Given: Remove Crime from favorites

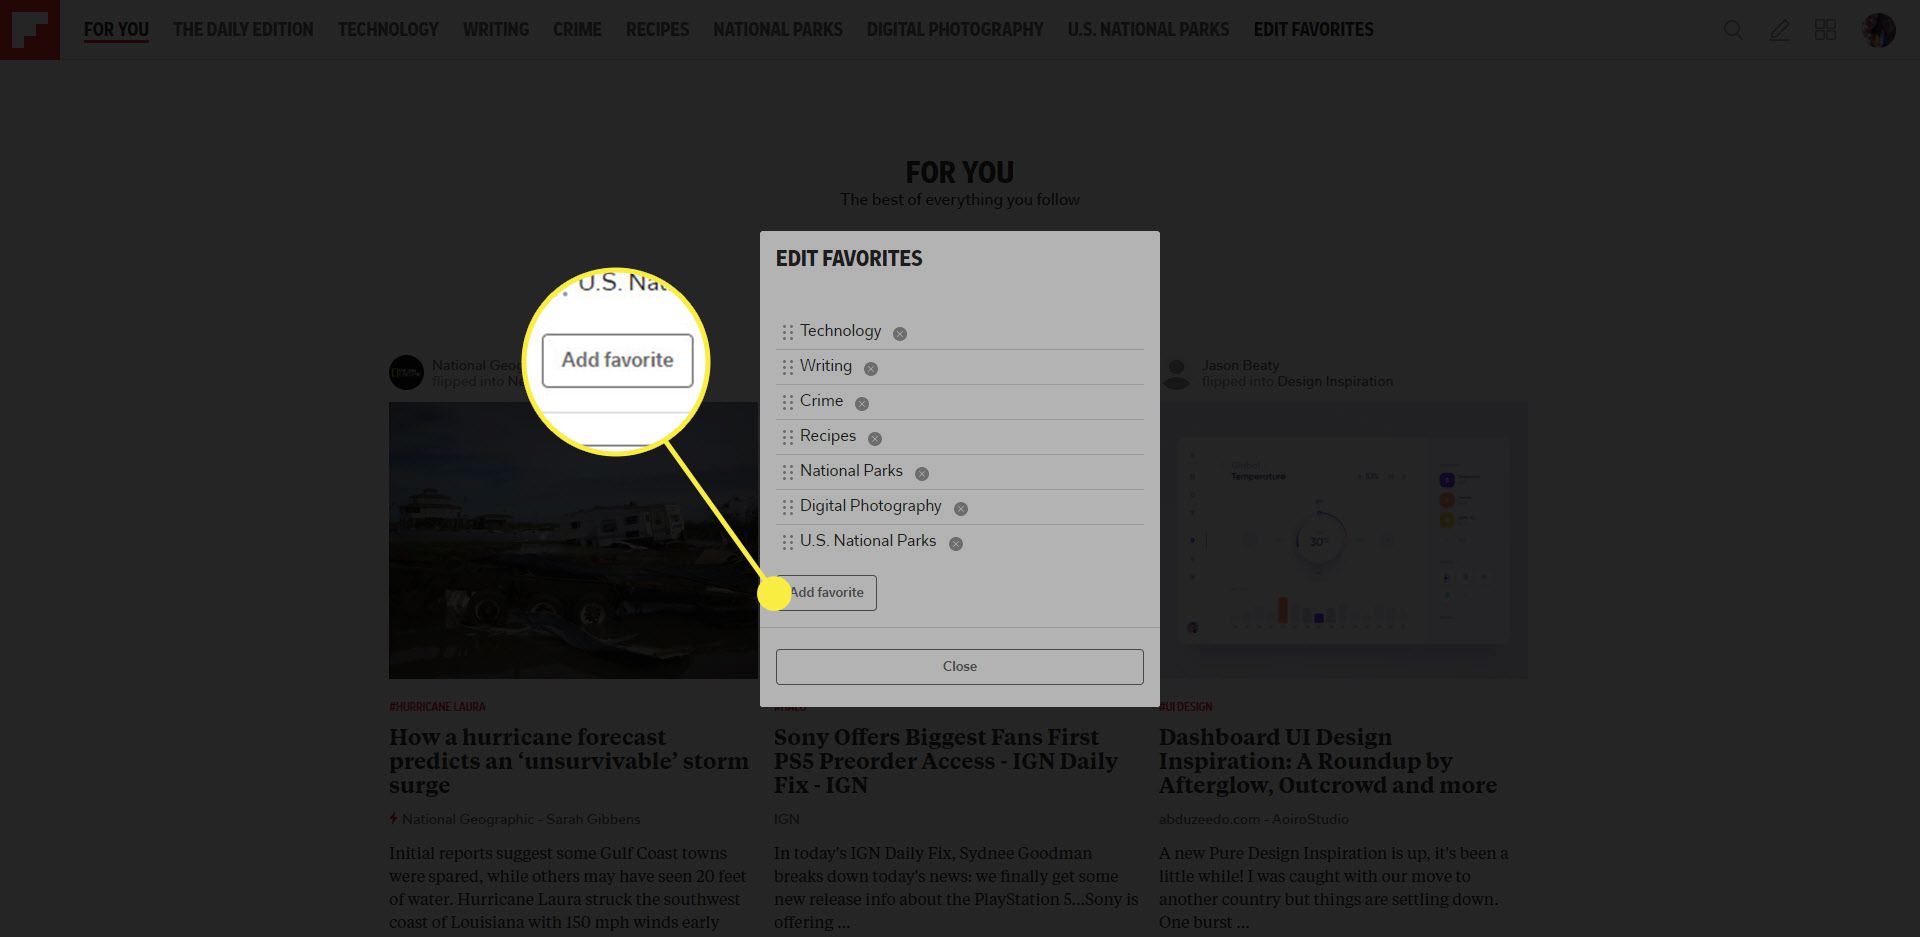Looking at the screenshot, I should point(862,404).
